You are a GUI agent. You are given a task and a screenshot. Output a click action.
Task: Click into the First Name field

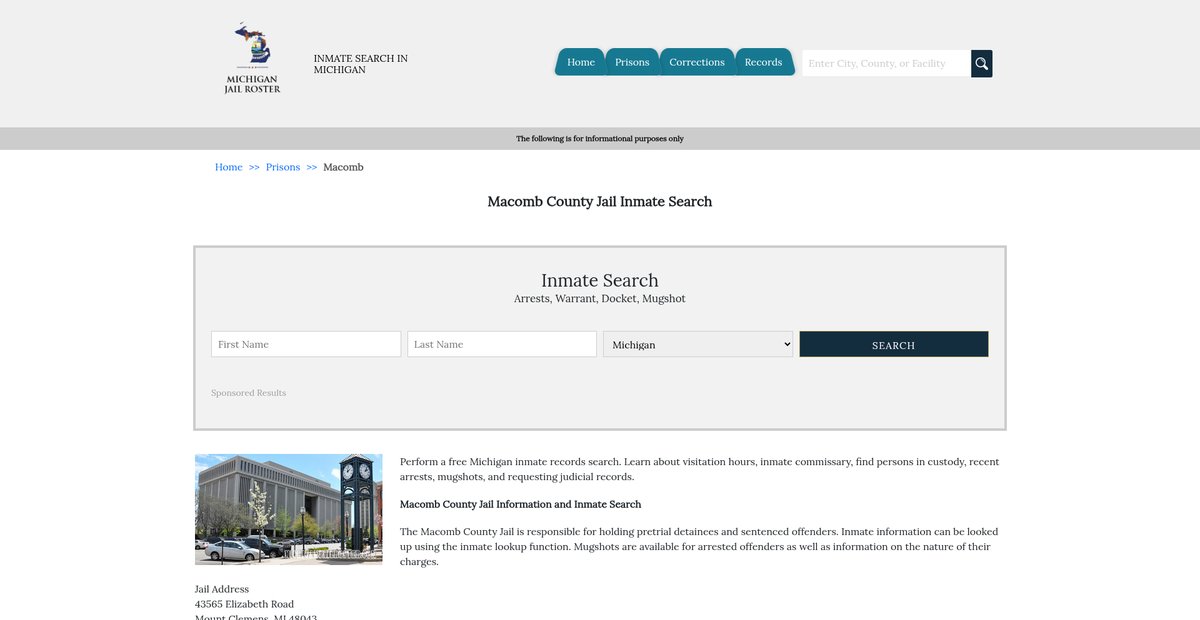pyautogui.click(x=306, y=344)
